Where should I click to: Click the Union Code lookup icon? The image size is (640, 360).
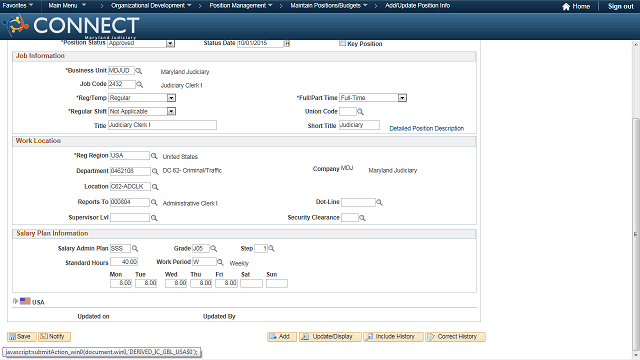coord(360,111)
